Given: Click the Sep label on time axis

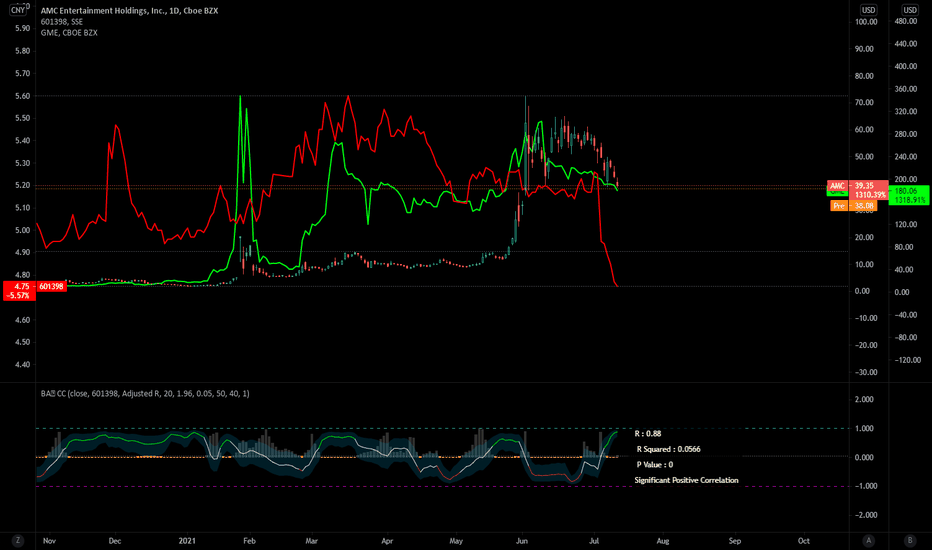Looking at the screenshot, I should coord(735,541).
